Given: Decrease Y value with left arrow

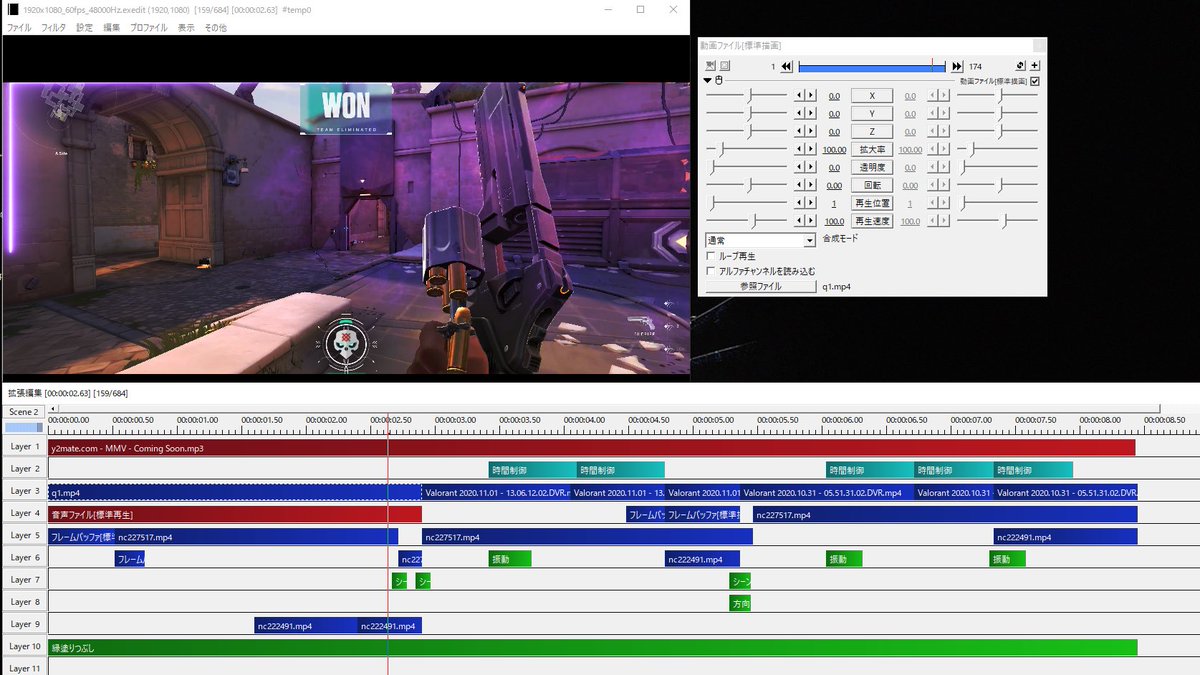Looking at the screenshot, I should 799,114.
